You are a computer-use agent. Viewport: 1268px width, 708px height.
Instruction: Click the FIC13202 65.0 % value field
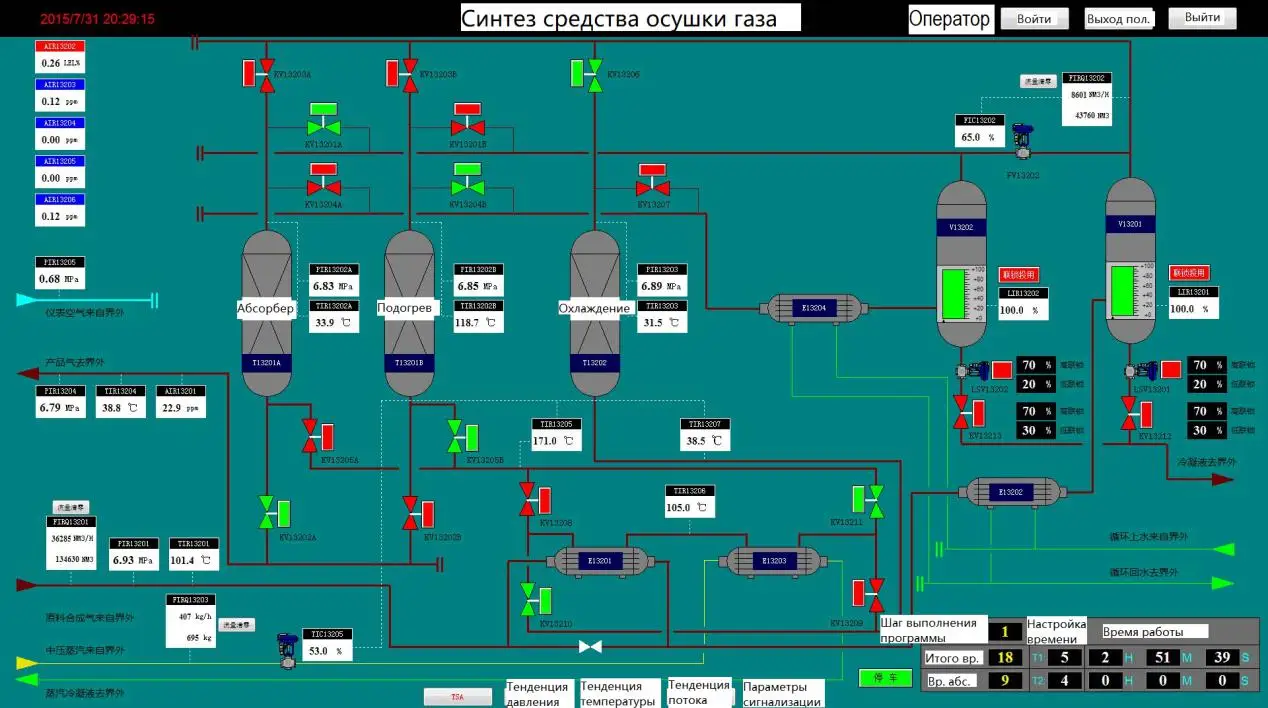click(977, 137)
